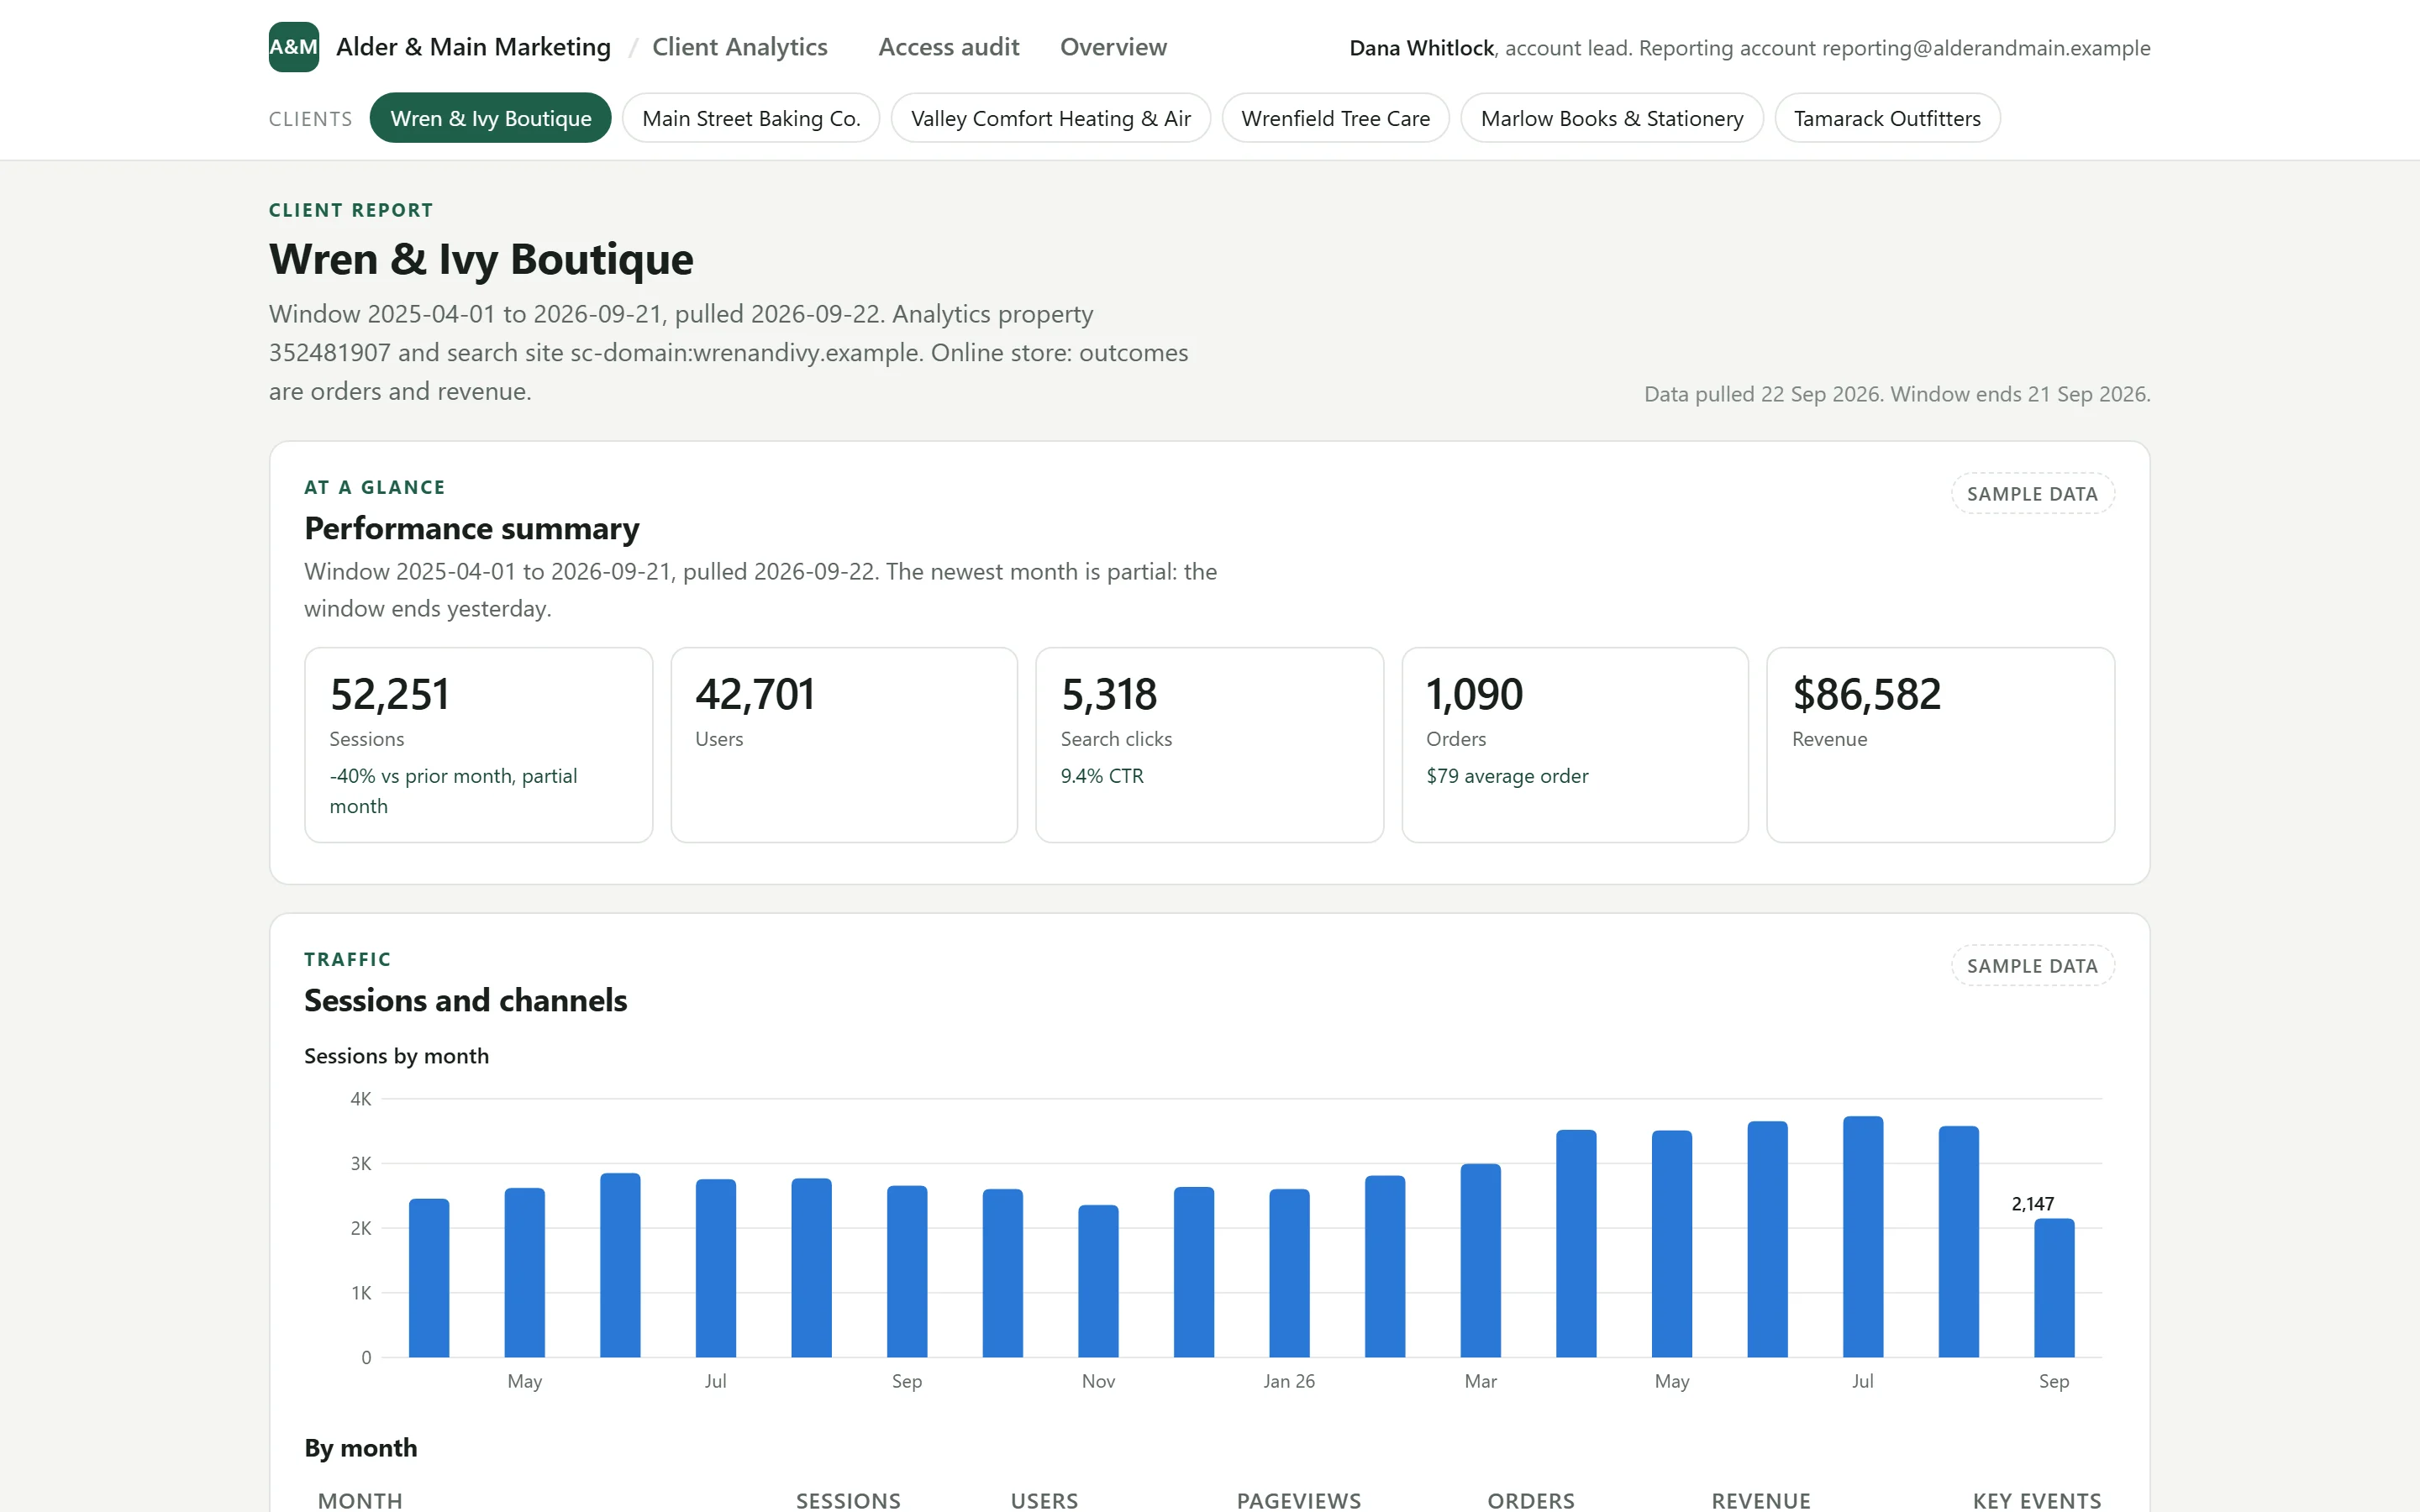The height and width of the screenshot is (1512, 2420).
Task: Click the Nov bar in sessions chart
Action: pyautogui.click(x=1098, y=1281)
